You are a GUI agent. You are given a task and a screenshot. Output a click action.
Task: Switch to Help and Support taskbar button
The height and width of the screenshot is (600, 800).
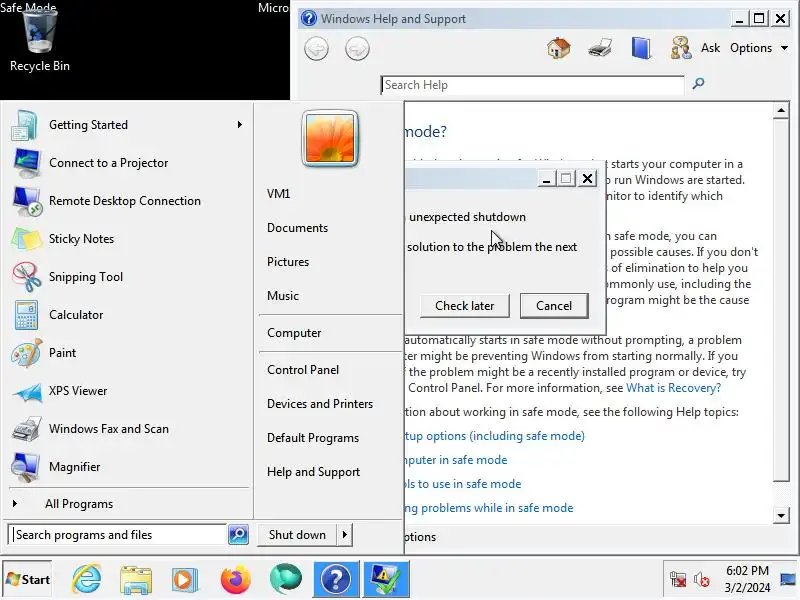336,580
